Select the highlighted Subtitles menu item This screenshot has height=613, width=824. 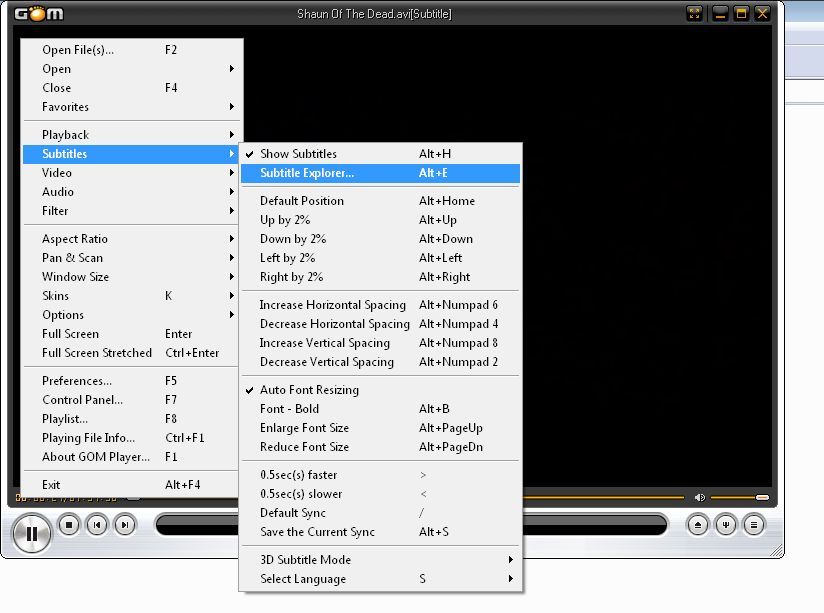[x=131, y=154]
